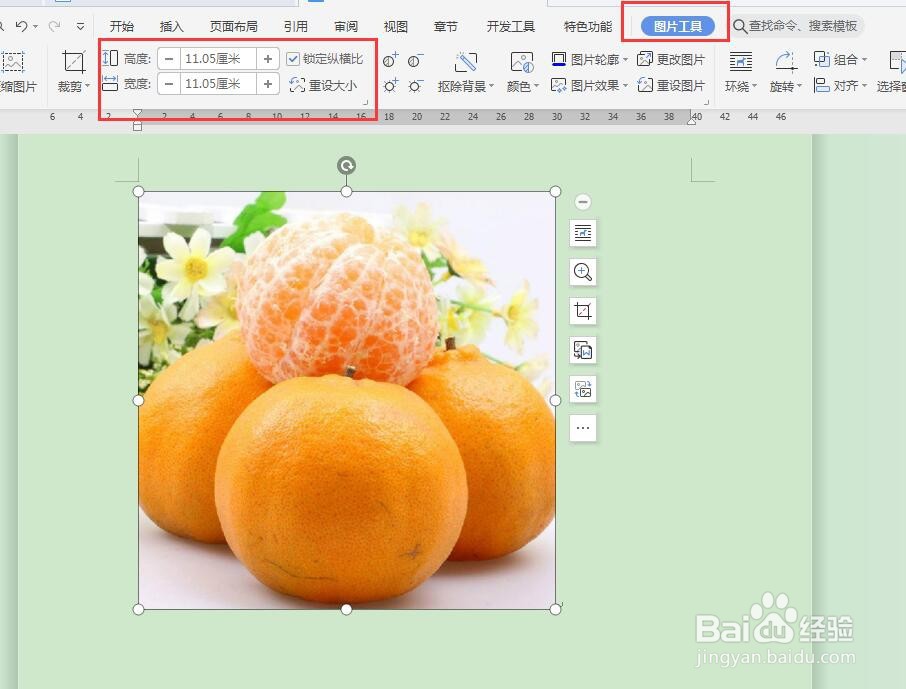Click the increase brightness icon
This screenshot has width=906, height=689.
[x=390, y=85]
